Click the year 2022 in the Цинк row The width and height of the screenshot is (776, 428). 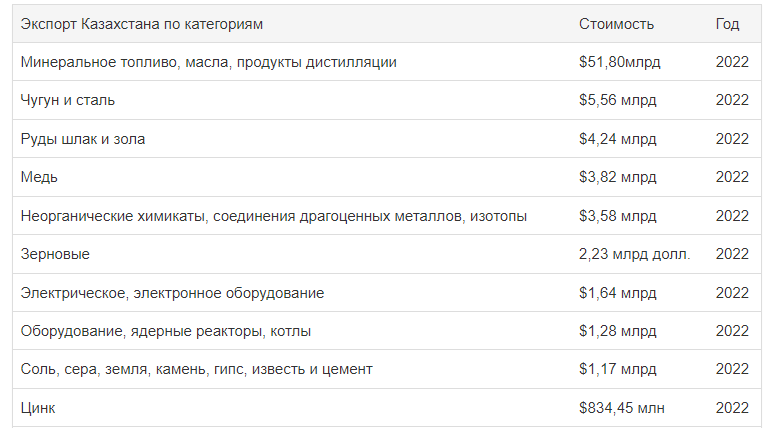(x=732, y=408)
